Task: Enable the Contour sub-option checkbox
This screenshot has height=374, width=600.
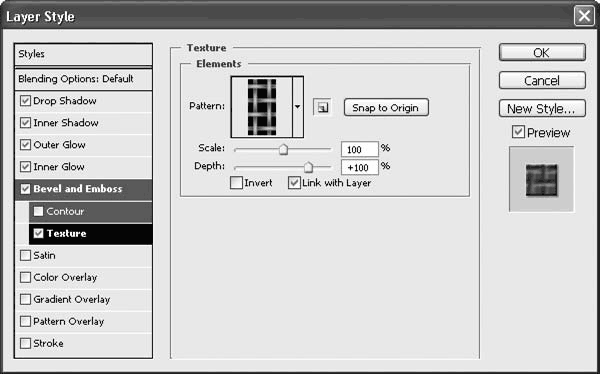Action: [x=38, y=211]
